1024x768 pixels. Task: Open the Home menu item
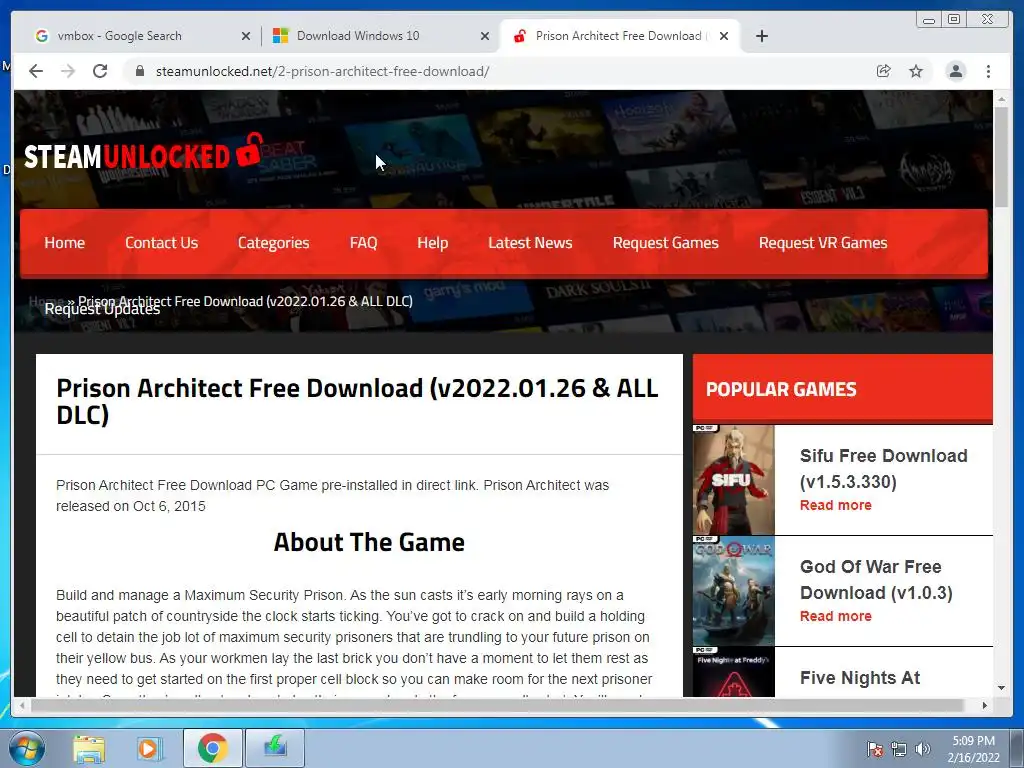pos(65,243)
